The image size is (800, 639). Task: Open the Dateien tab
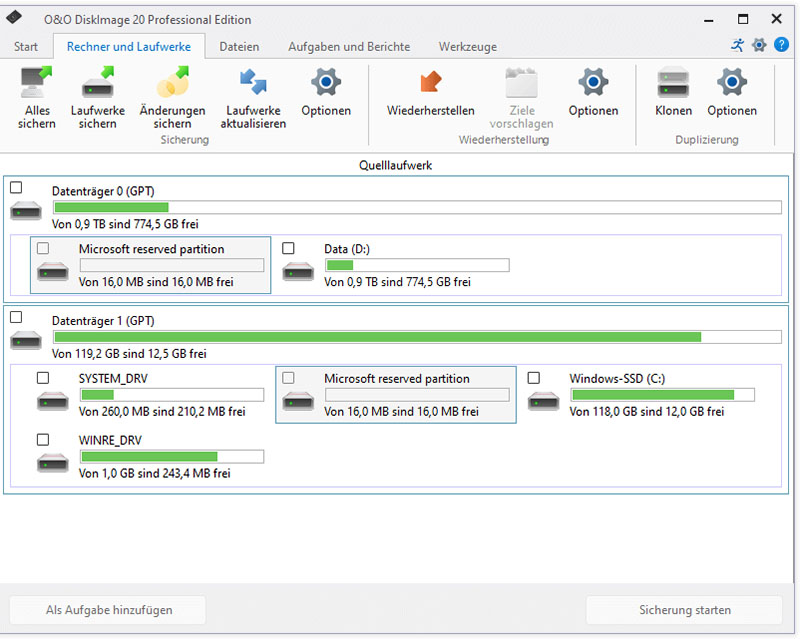click(239, 46)
